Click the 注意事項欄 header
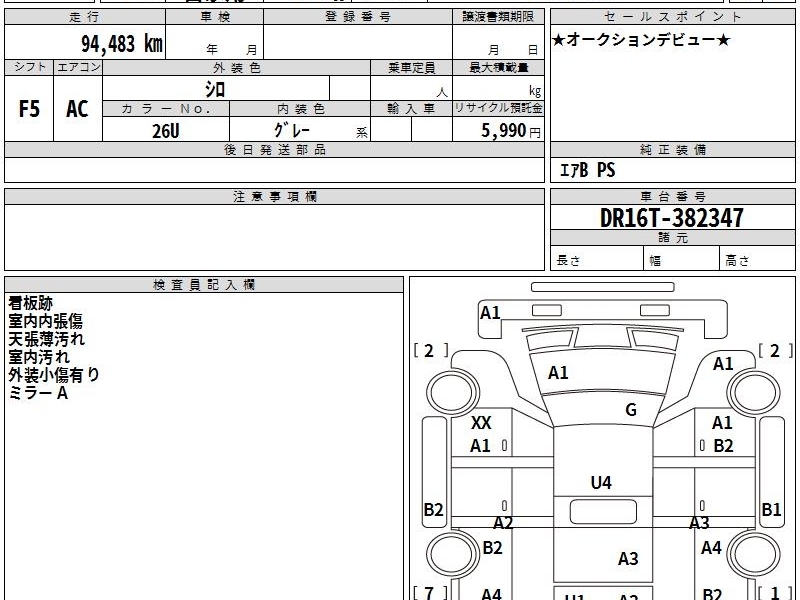The image size is (800, 600). click(274, 197)
